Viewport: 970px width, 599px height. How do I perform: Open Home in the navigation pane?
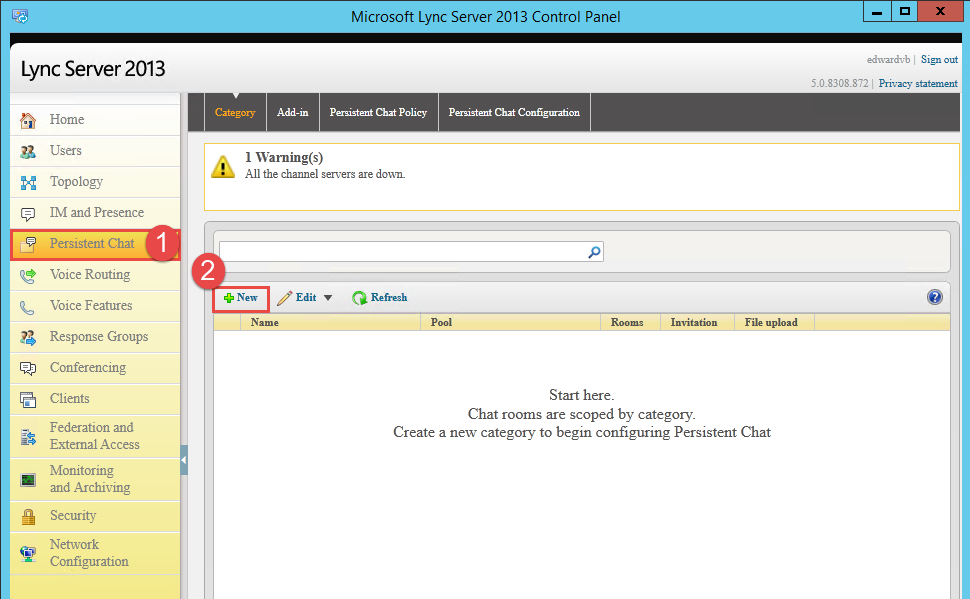[x=95, y=120]
